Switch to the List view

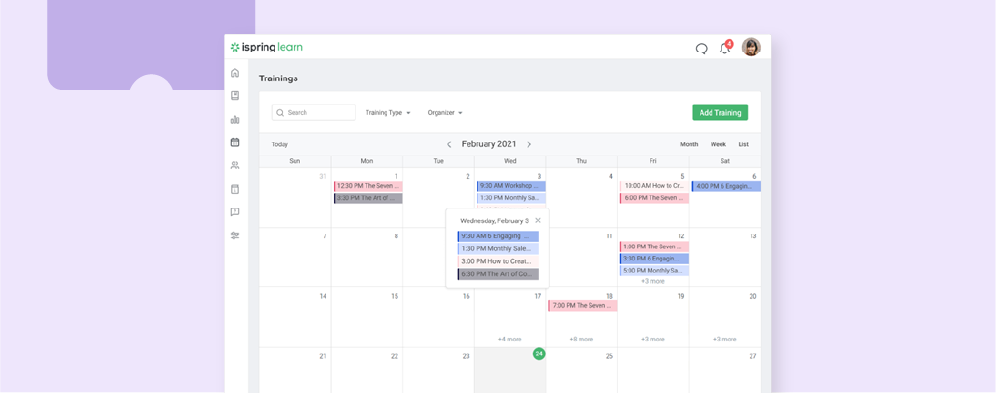click(x=743, y=144)
